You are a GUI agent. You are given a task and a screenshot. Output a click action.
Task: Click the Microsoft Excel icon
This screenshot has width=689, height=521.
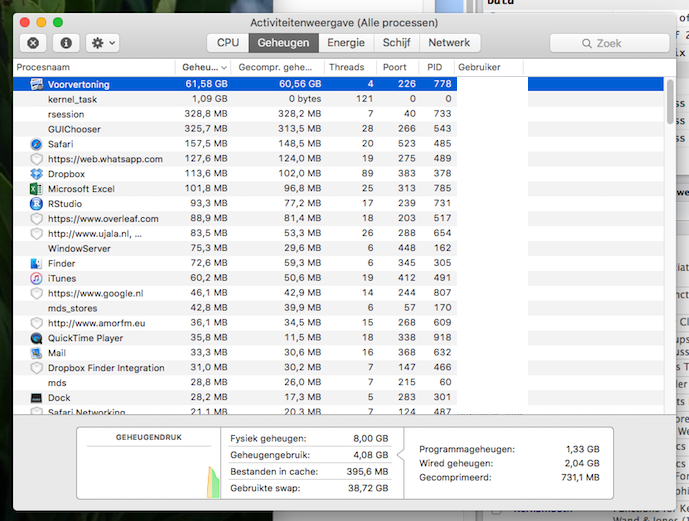tap(36, 189)
